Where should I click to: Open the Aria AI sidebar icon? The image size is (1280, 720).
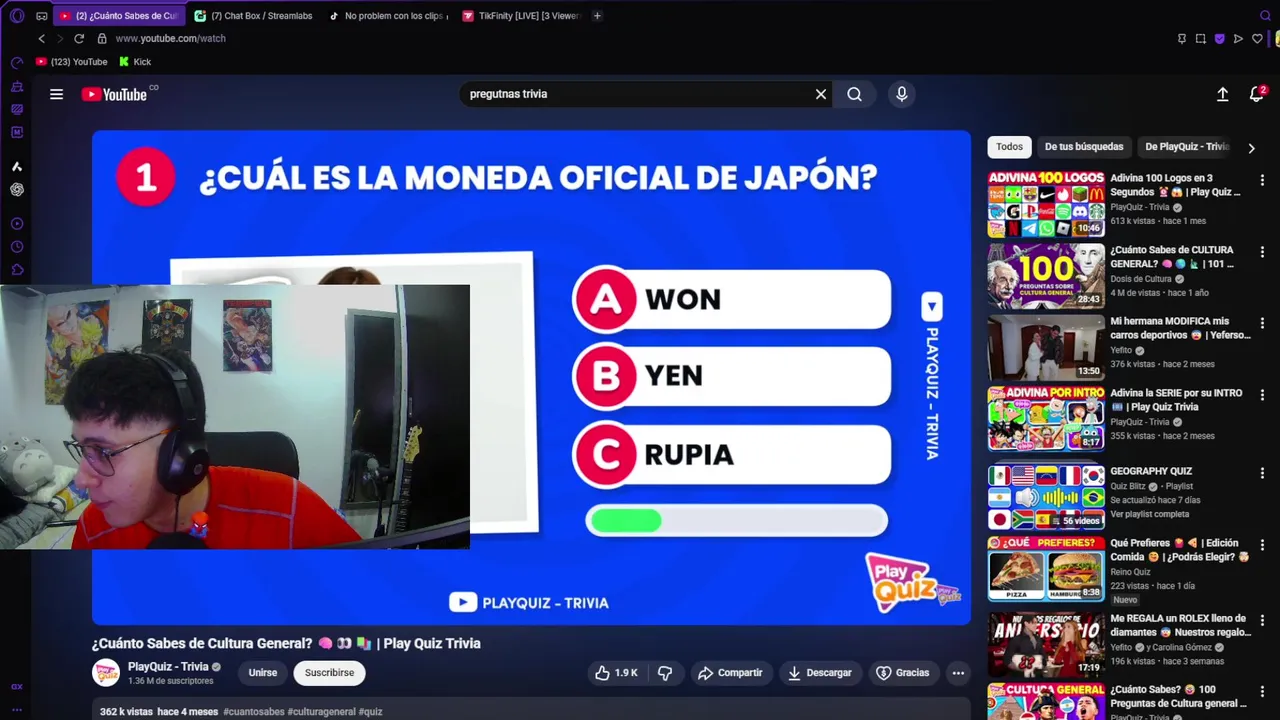point(17,166)
